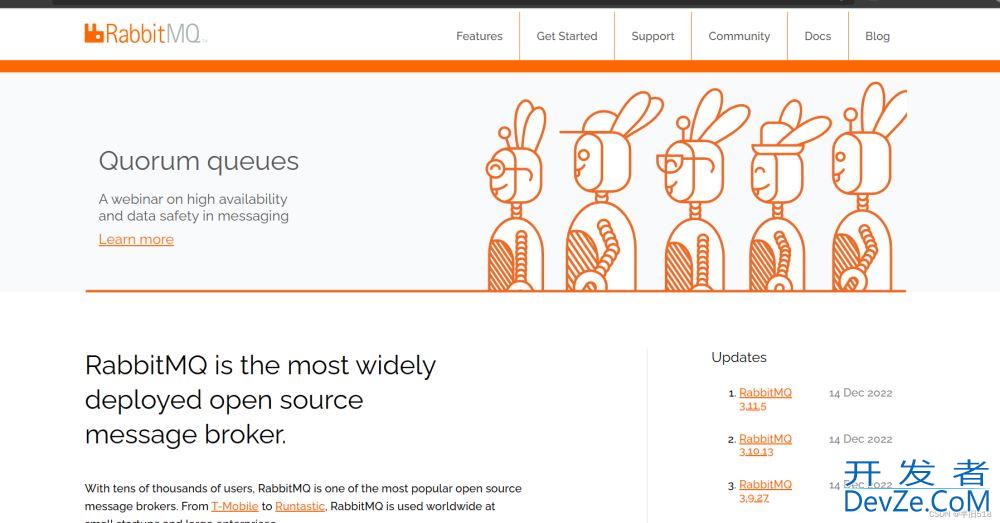The height and width of the screenshot is (523, 1000).
Task: Click the rabbit robots banner illustration
Action: (695, 188)
